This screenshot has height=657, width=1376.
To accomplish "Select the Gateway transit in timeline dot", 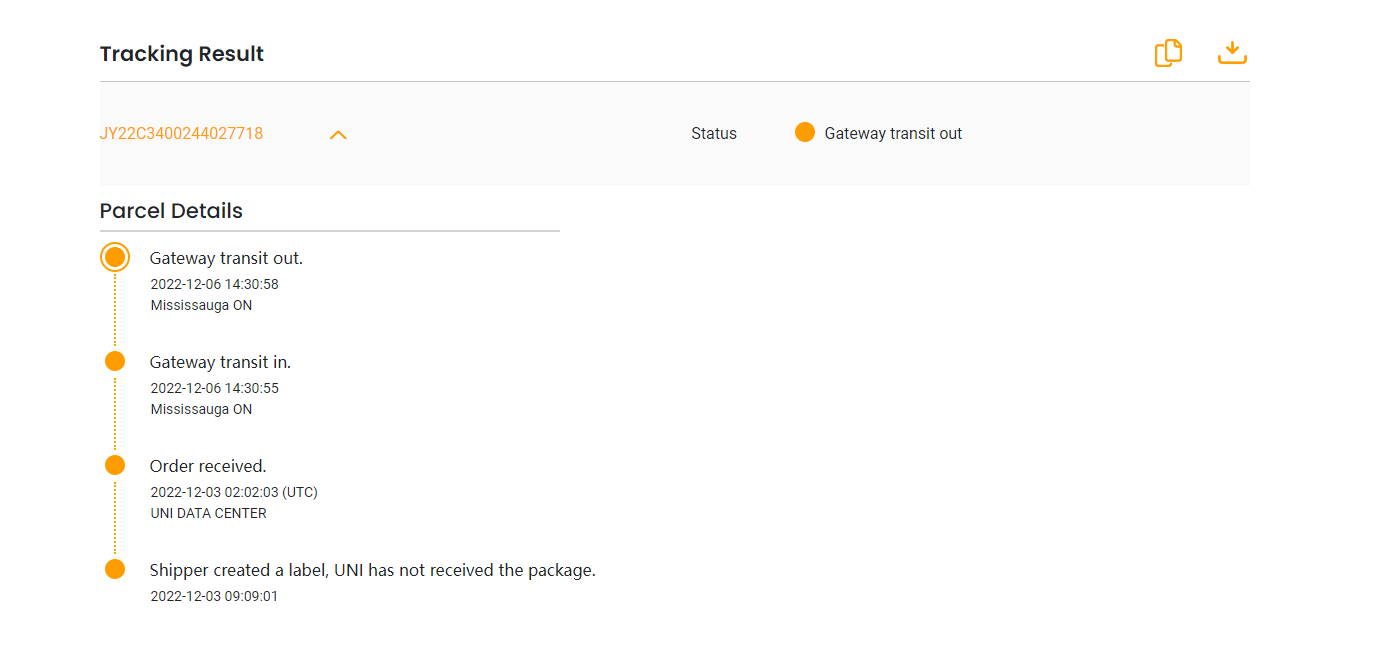I will 115,361.
